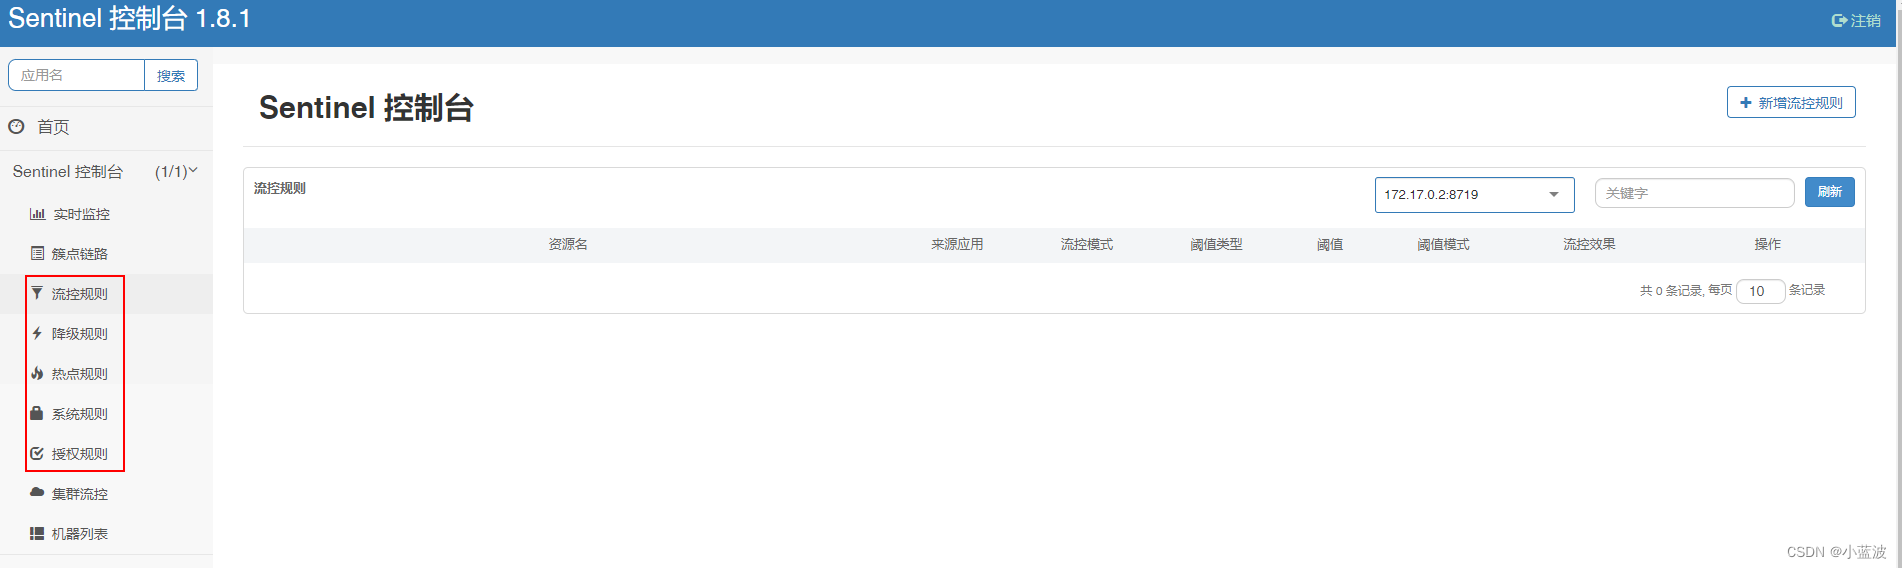
Task: Click the 搜索 button
Action: click(x=171, y=75)
